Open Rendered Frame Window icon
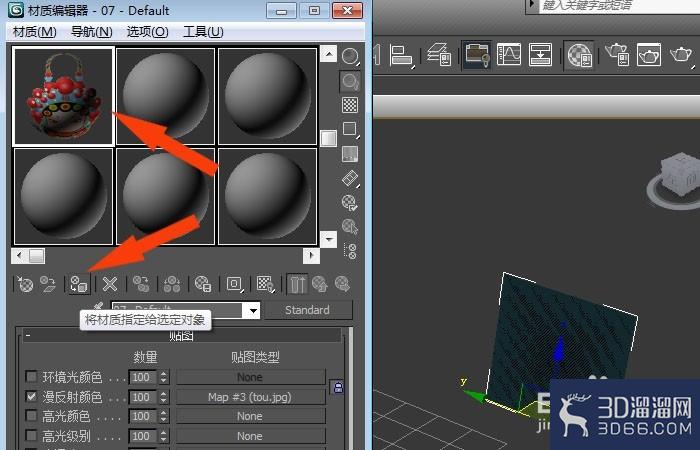700x450 pixels. (x=649, y=54)
